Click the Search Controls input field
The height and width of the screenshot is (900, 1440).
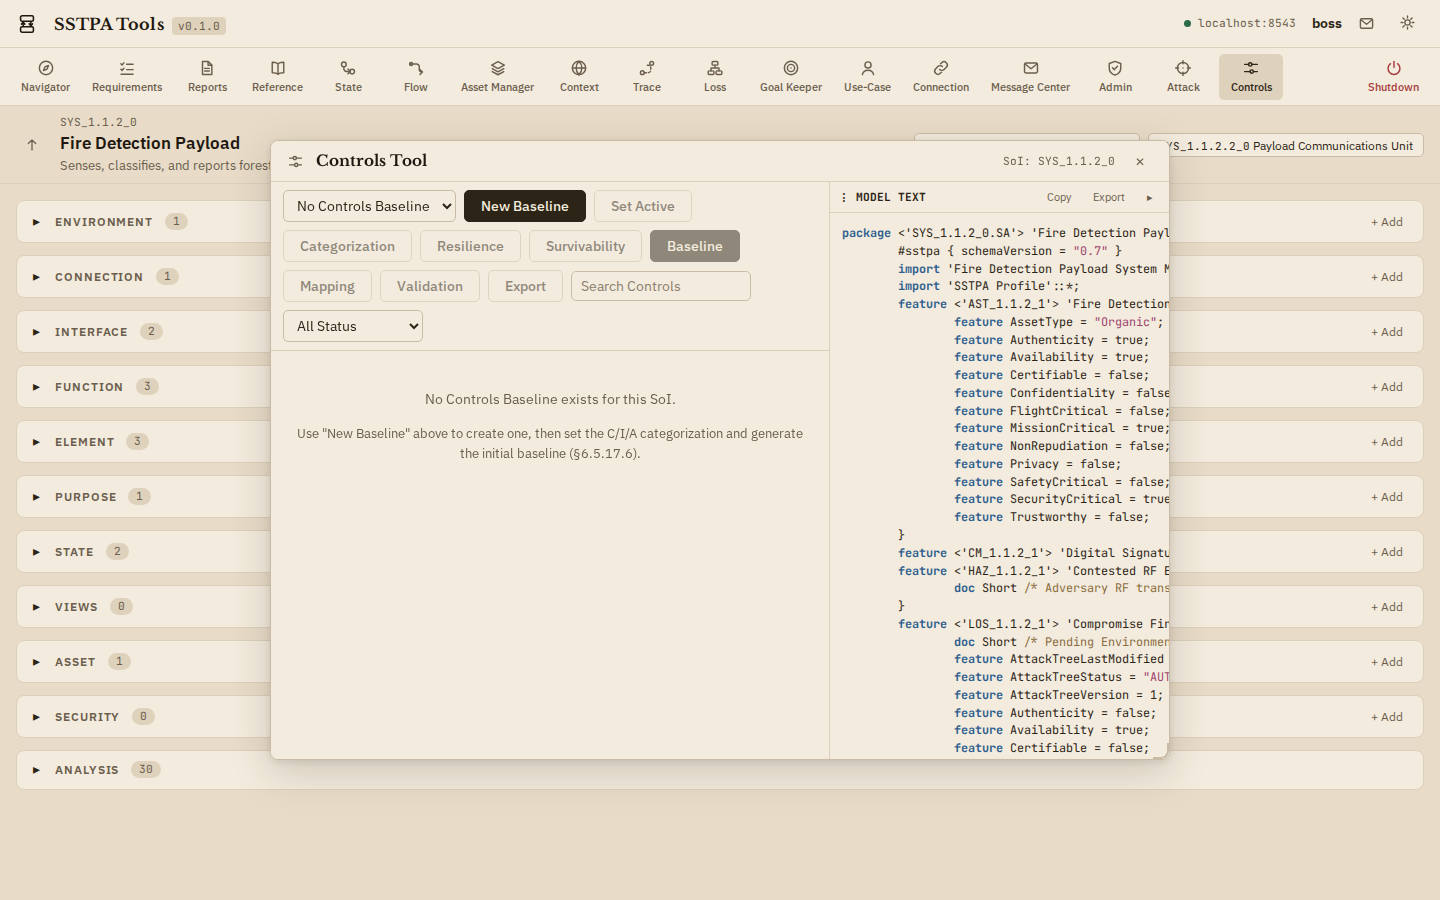661,286
